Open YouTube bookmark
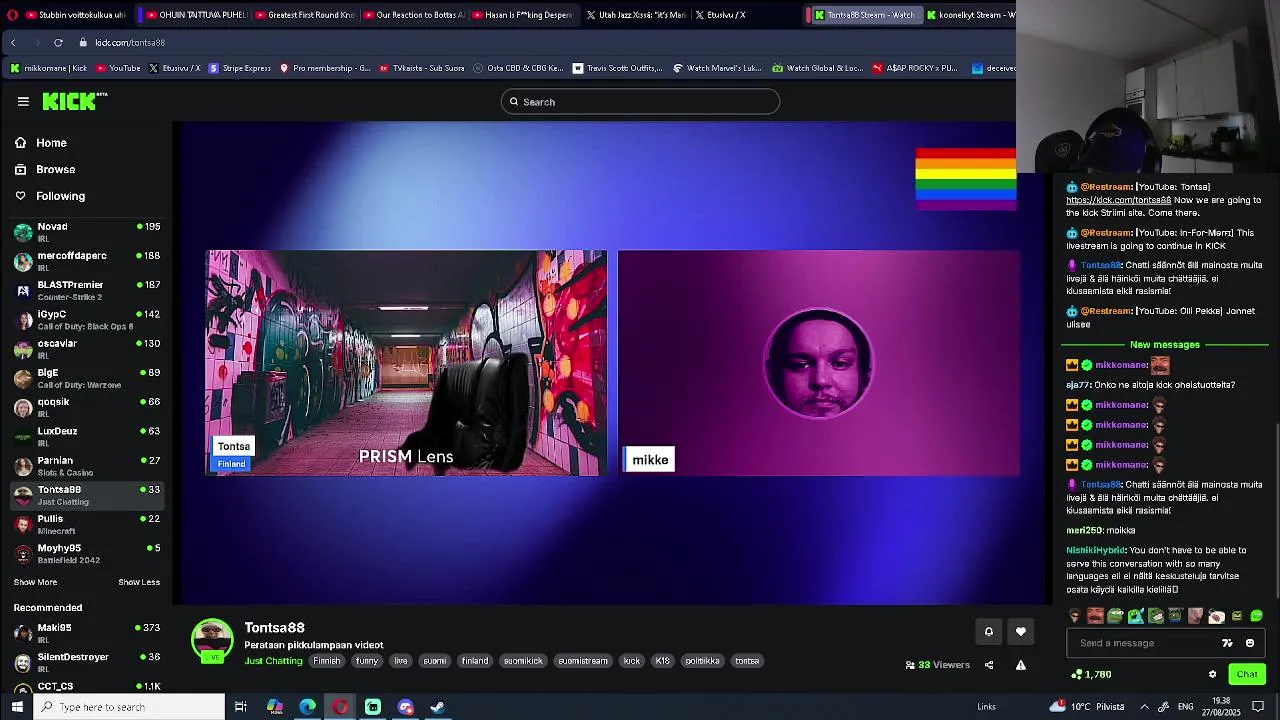Image resolution: width=1280 pixels, height=720 pixels. [117, 68]
